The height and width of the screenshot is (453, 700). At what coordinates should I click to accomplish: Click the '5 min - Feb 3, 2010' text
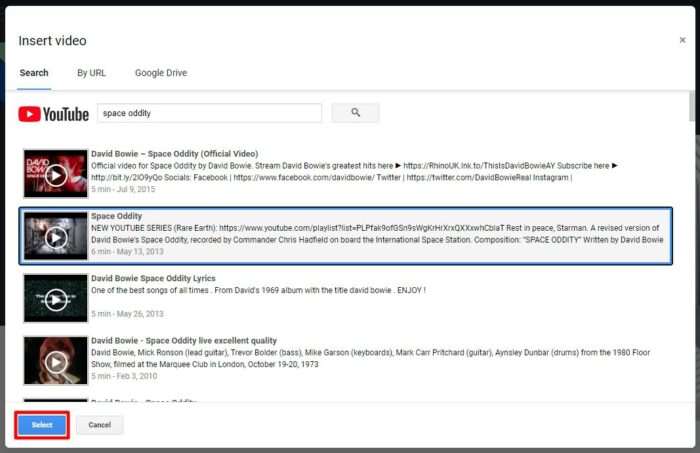(124, 376)
